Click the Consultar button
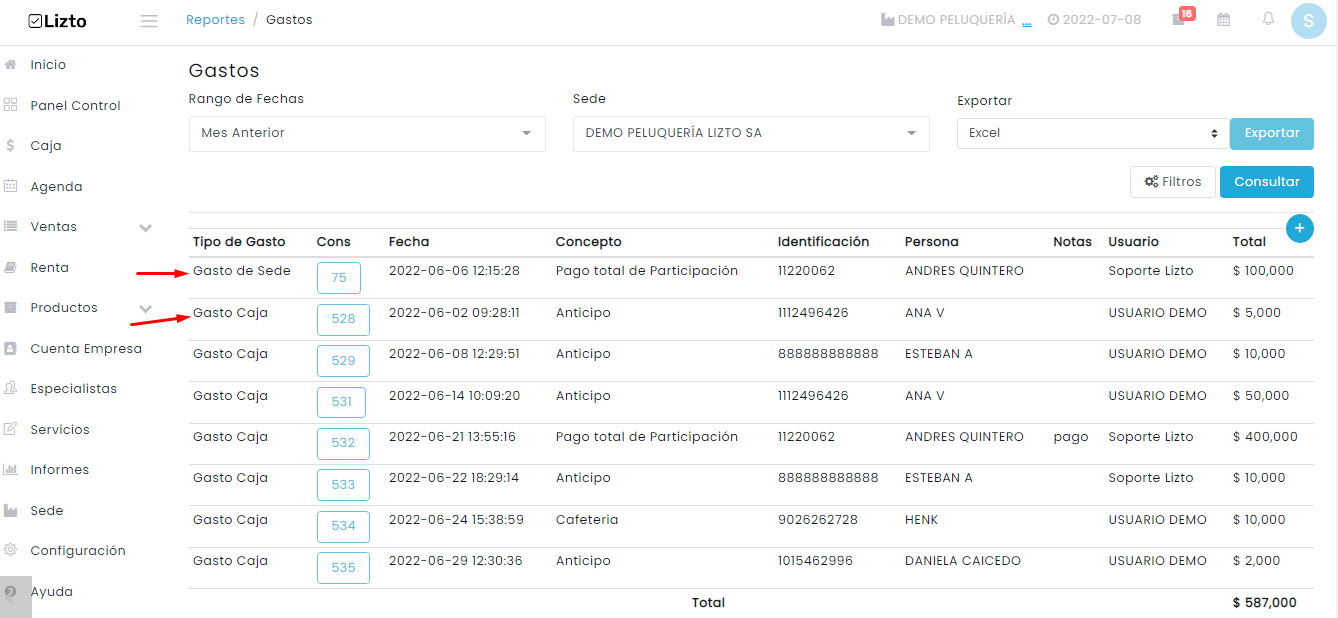 click(1267, 182)
